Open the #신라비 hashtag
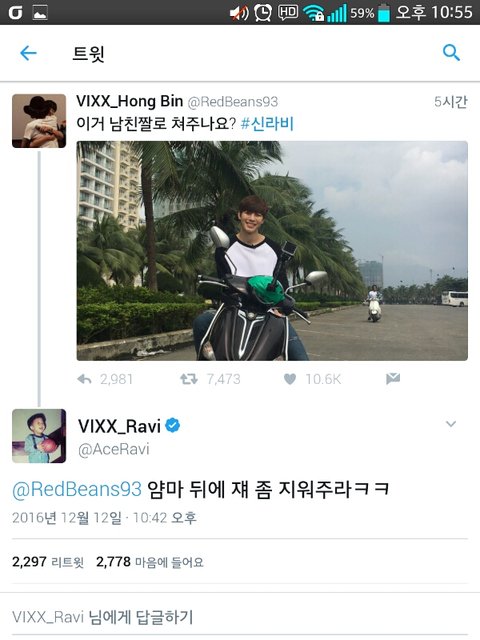This screenshot has width=480, height=640. (x=267, y=124)
